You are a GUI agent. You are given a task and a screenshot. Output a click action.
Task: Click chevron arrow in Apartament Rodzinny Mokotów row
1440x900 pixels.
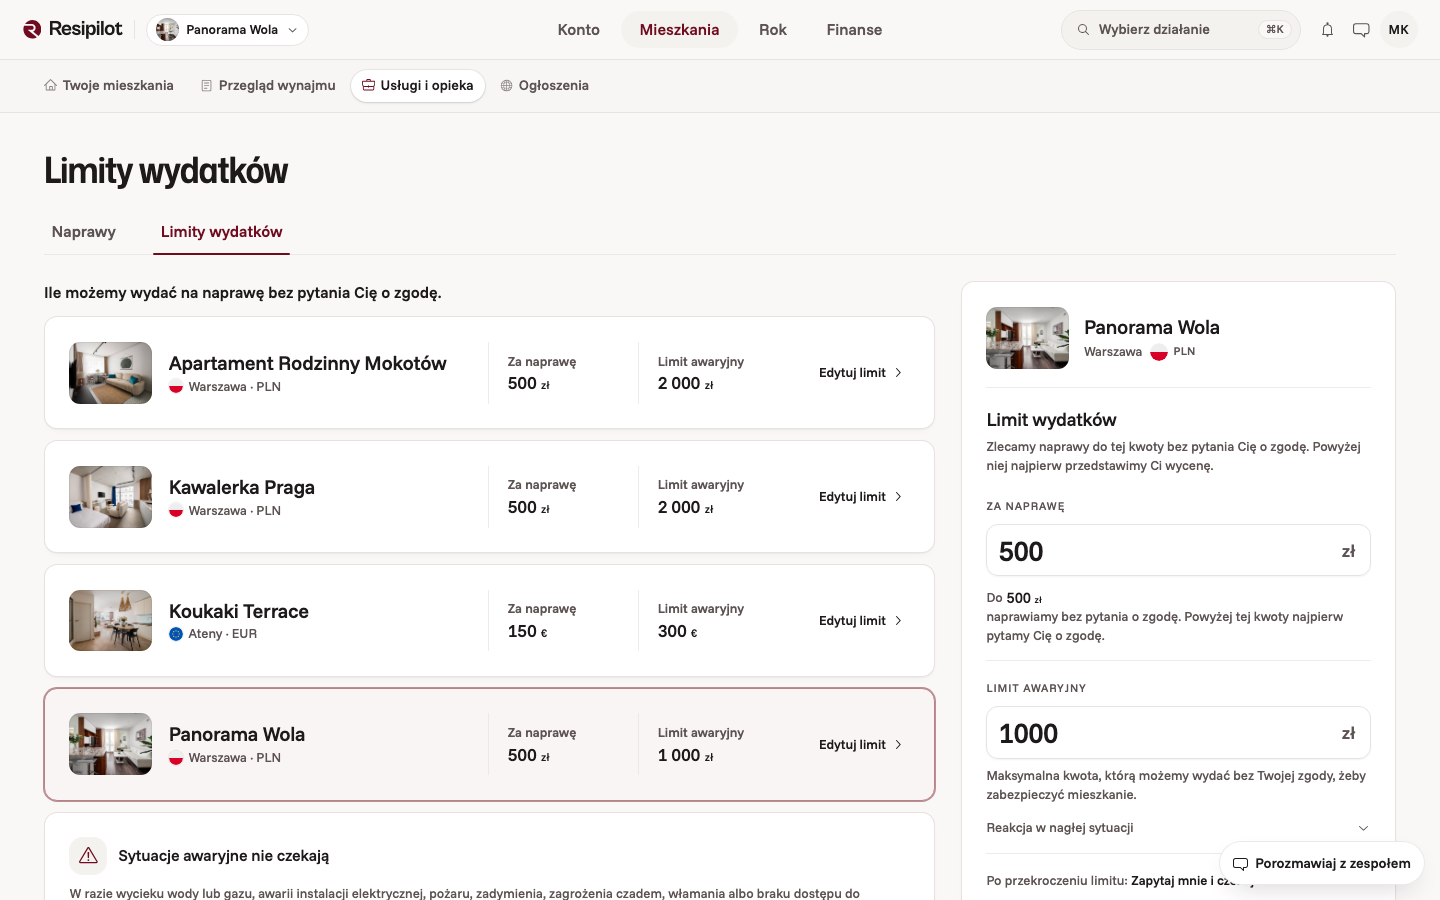(898, 373)
